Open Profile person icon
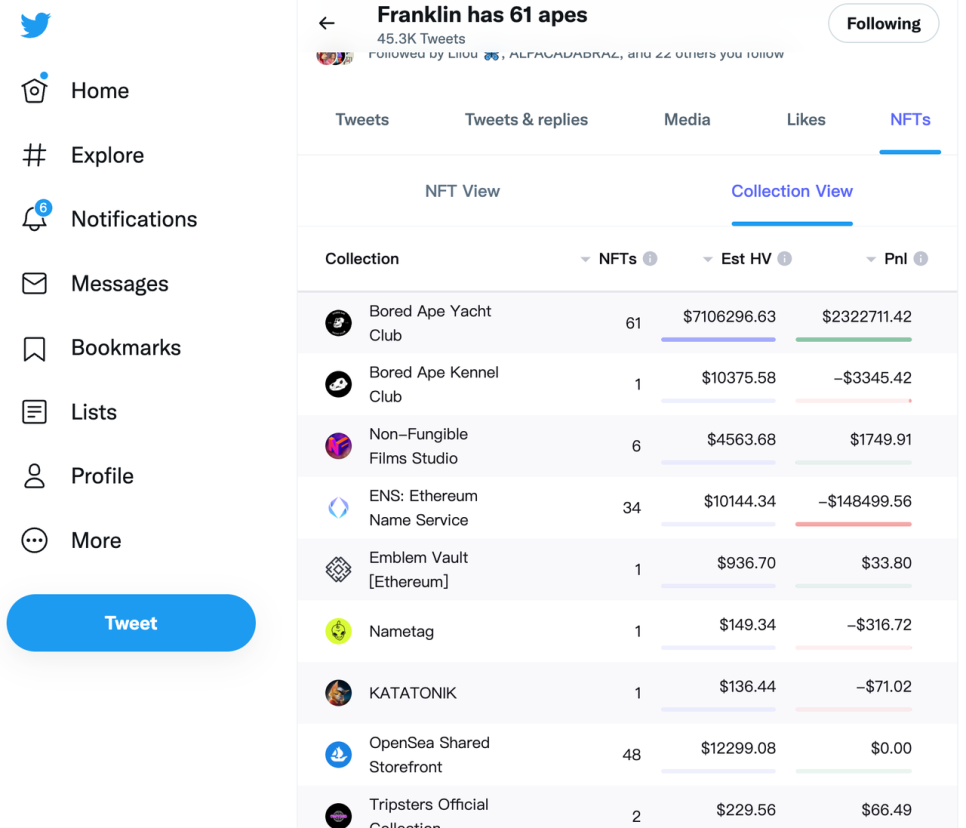Screen dimensions: 966x828 [34, 476]
